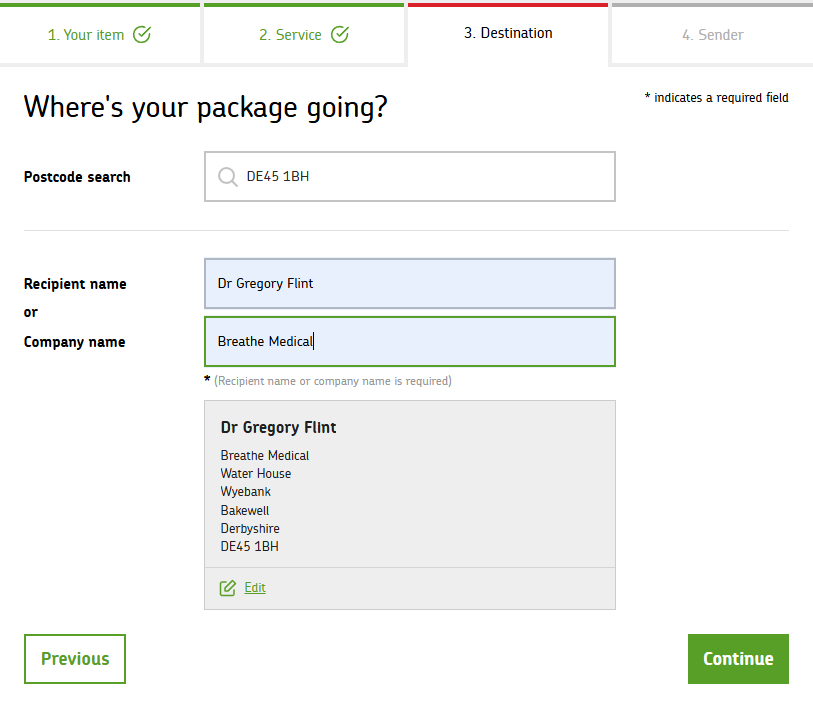
Task: Click the magnifier icon in postcode search
Action: pos(227,177)
